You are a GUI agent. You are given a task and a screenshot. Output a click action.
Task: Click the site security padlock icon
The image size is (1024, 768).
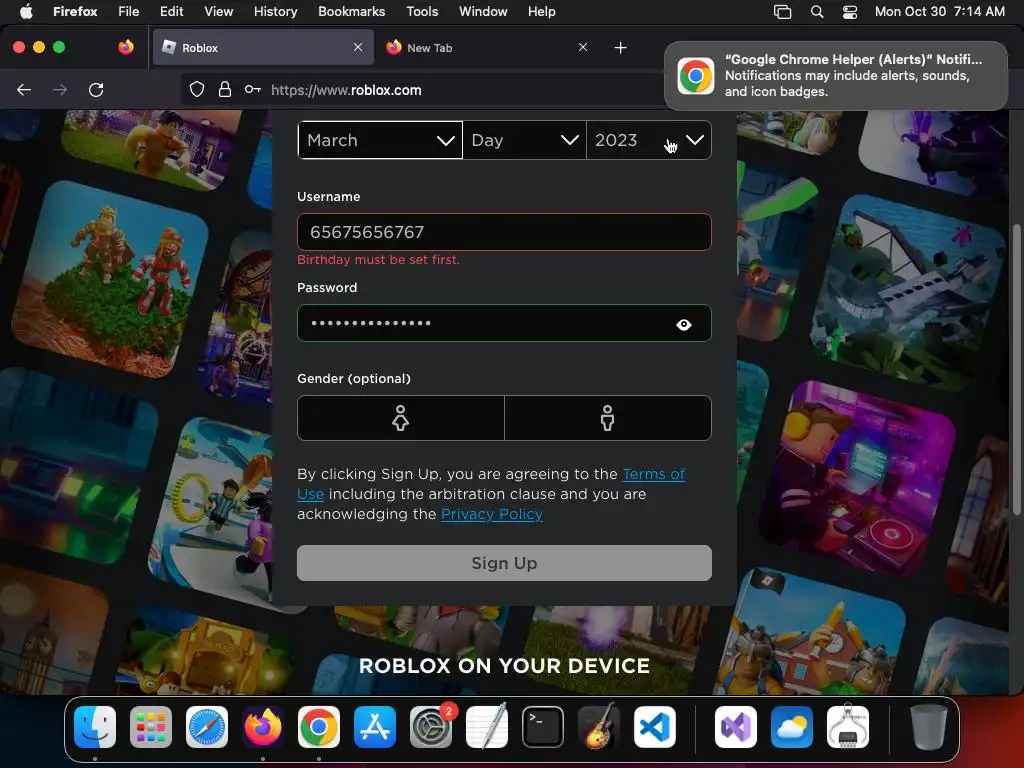point(225,89)
